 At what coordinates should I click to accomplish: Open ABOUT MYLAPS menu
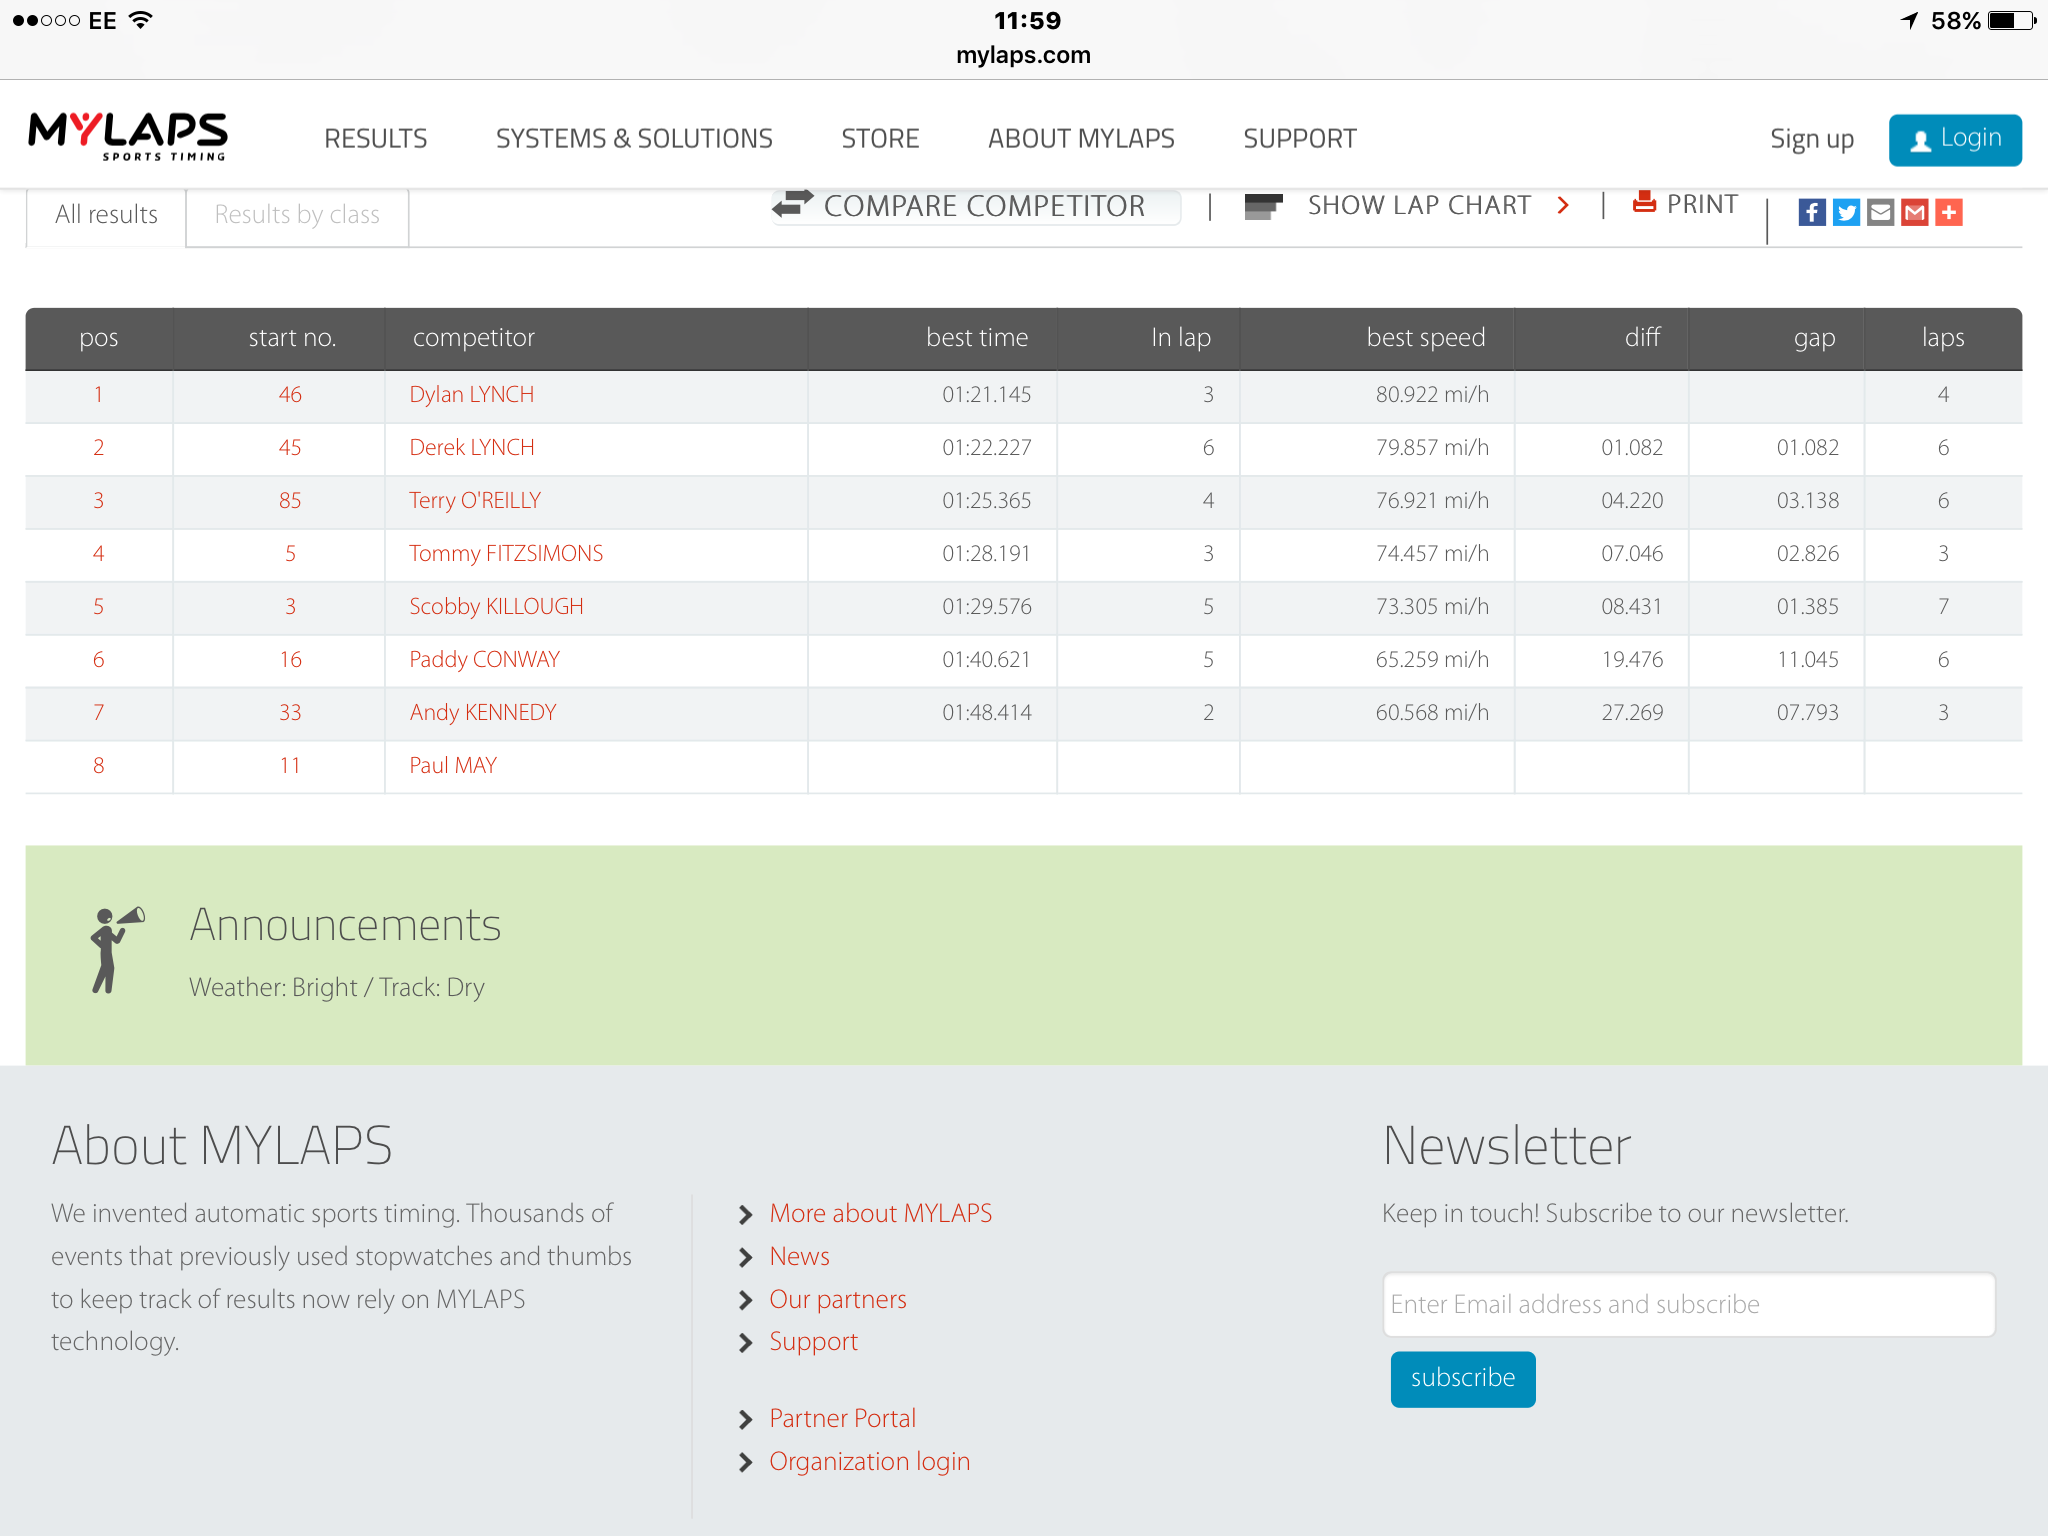(1081, 138)
